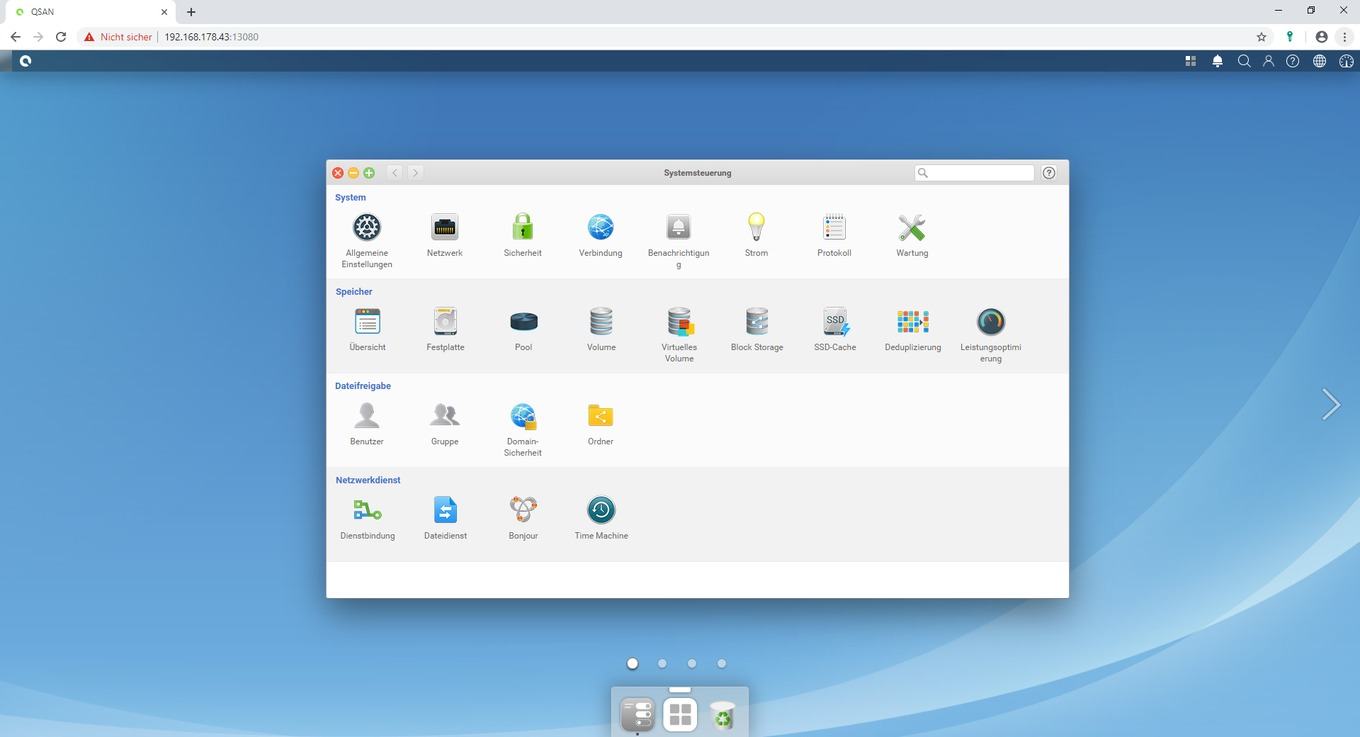This screenshot has width=1360, height=737.
Task: Reload the browser page
Action: pos(61,37)
